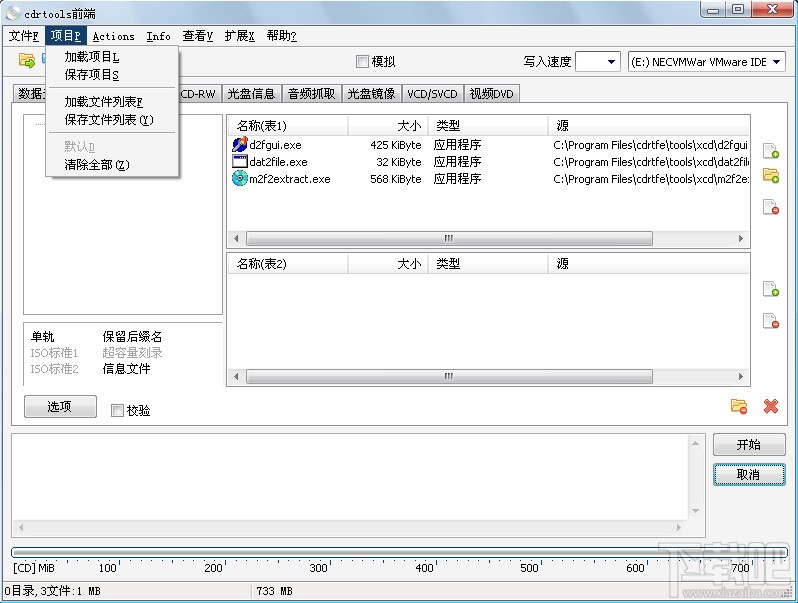The width and height of the screenshot is (798, 603).
Task: Click the empty log output area
Action: click(350, 477)
